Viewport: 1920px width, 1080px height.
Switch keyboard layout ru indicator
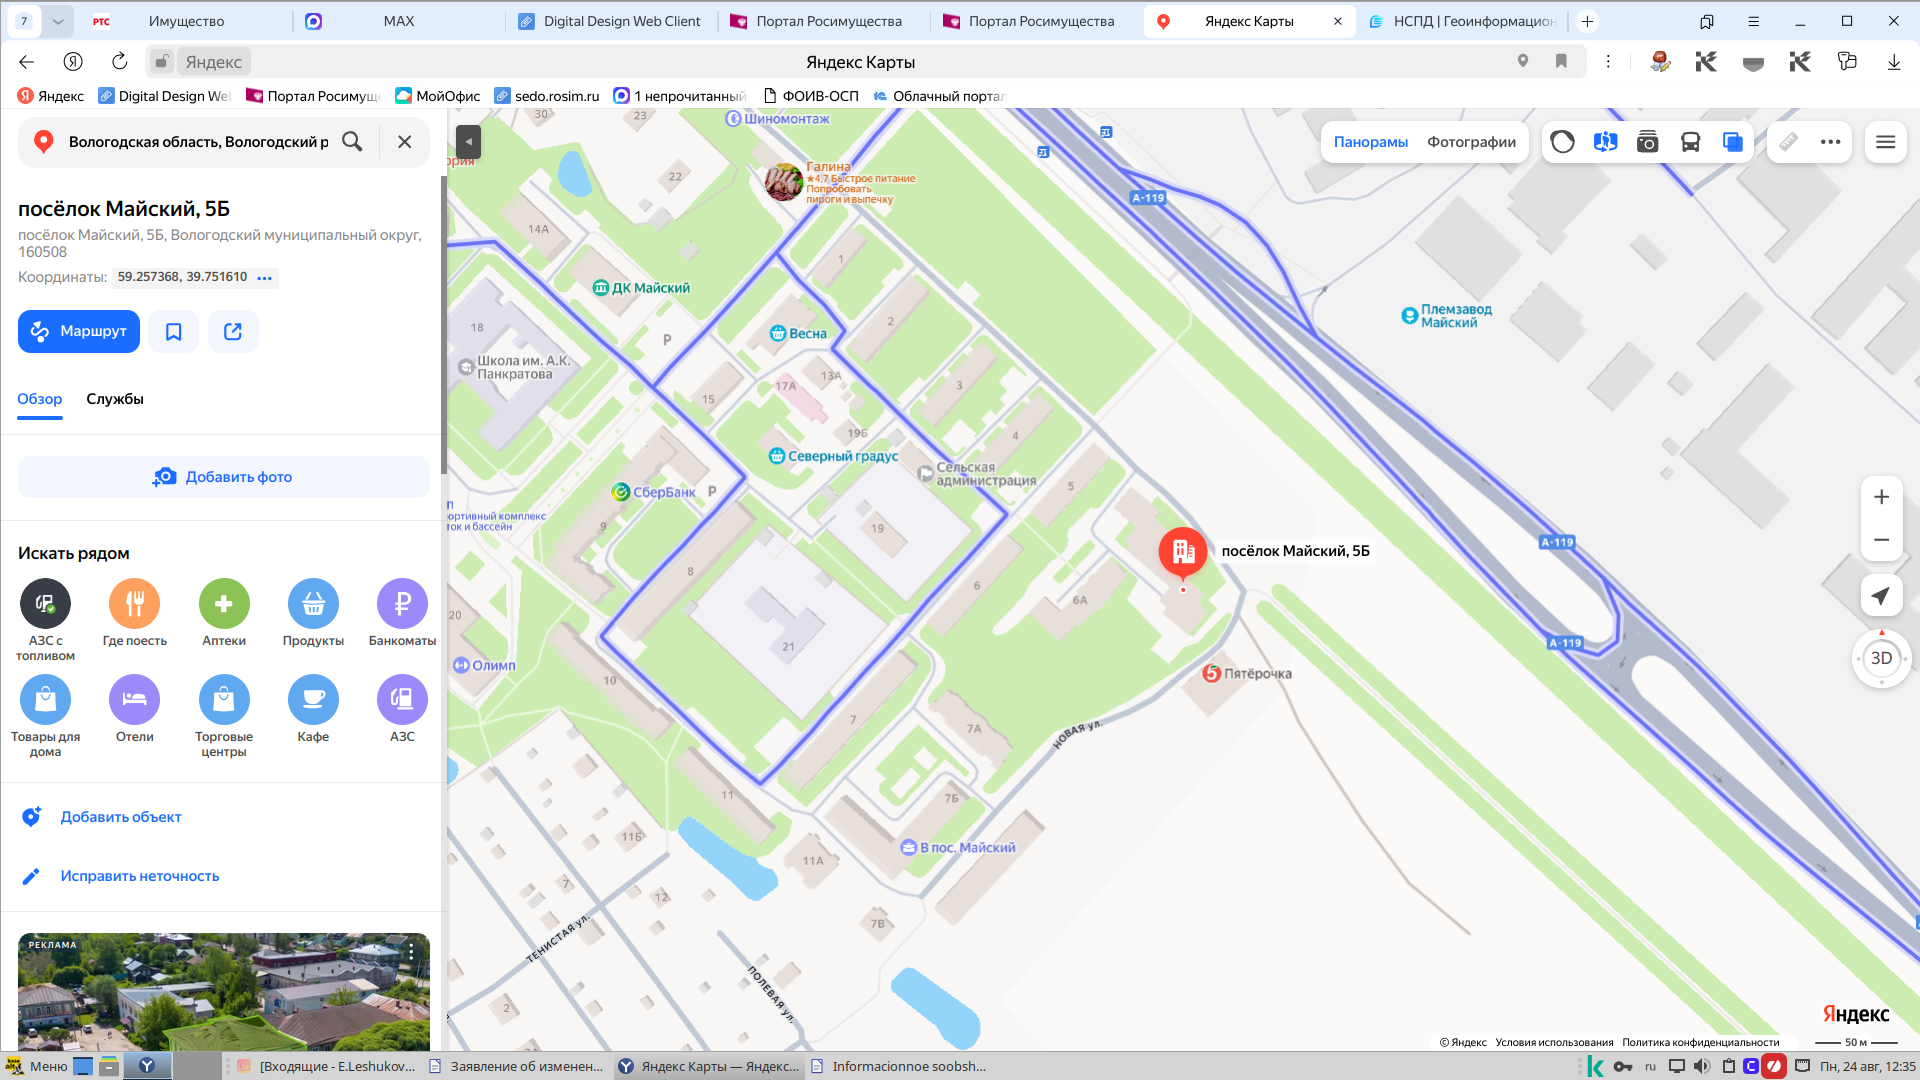pyautogui.click(x=1650, y=1066)
